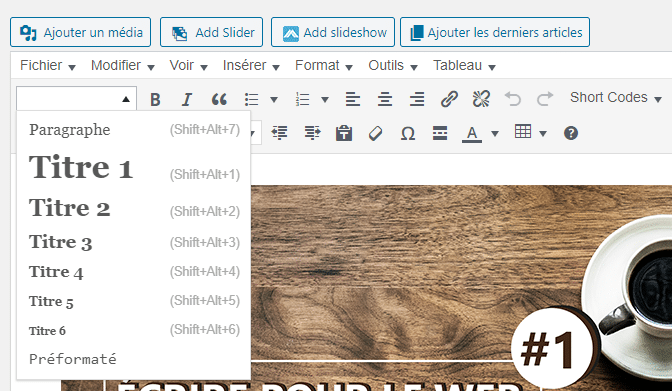The width and height of the screenshot is (672, 391).
Task: Click the redo arrow
Action: [545, 99]
